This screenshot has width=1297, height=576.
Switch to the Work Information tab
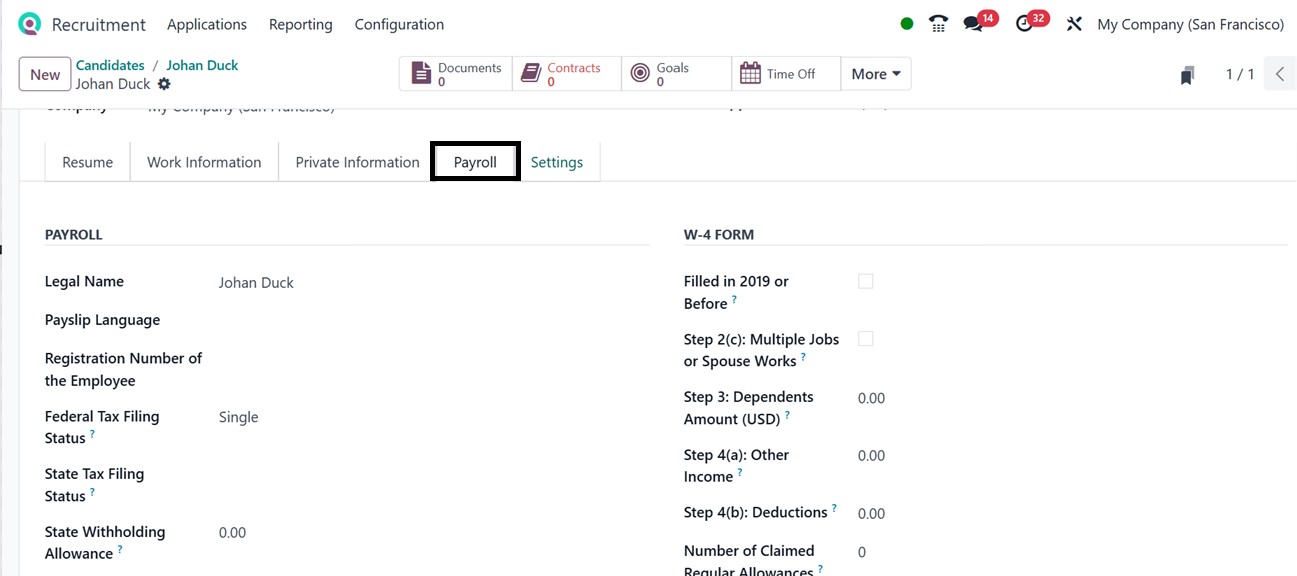(204, 162)
